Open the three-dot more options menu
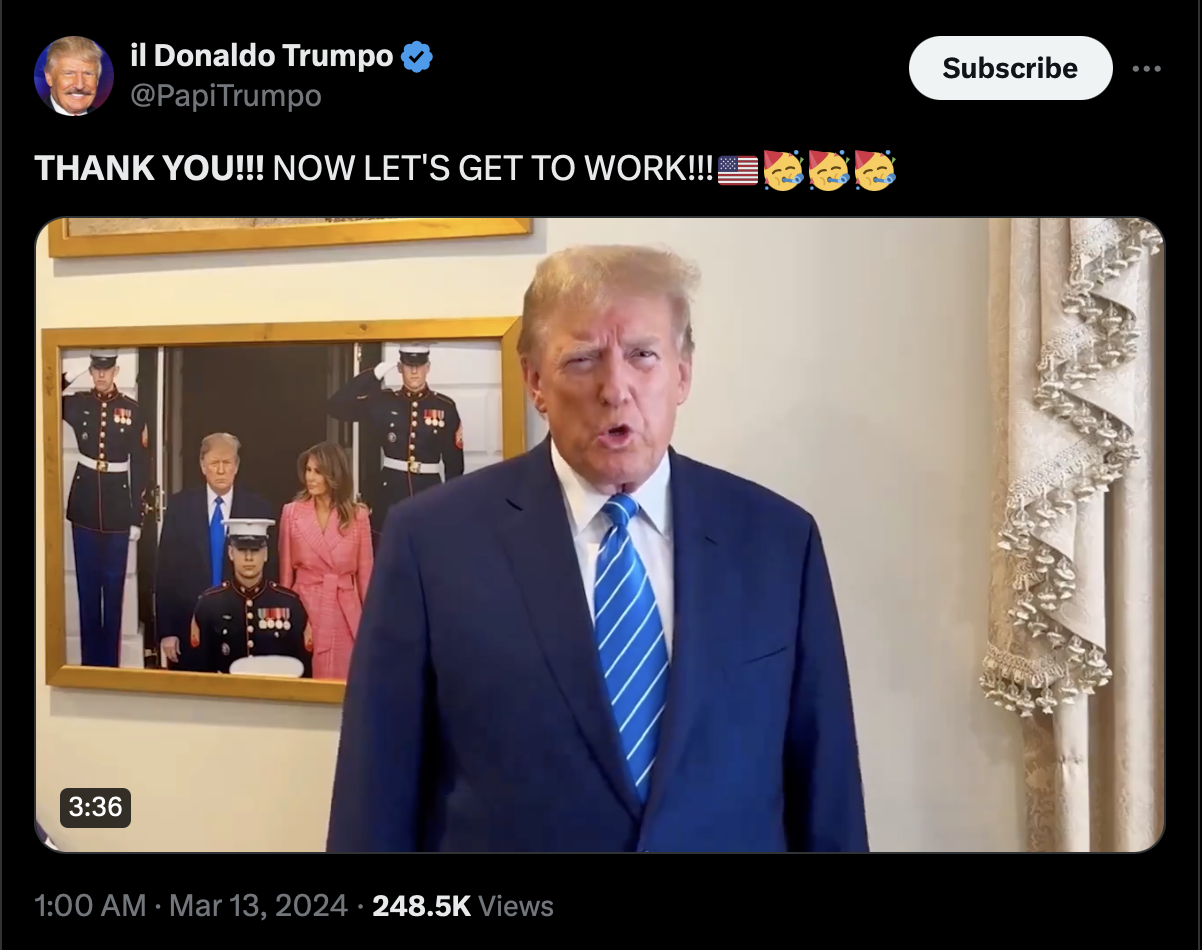This screenshot has height=950, width=1202. (1147, 69)
